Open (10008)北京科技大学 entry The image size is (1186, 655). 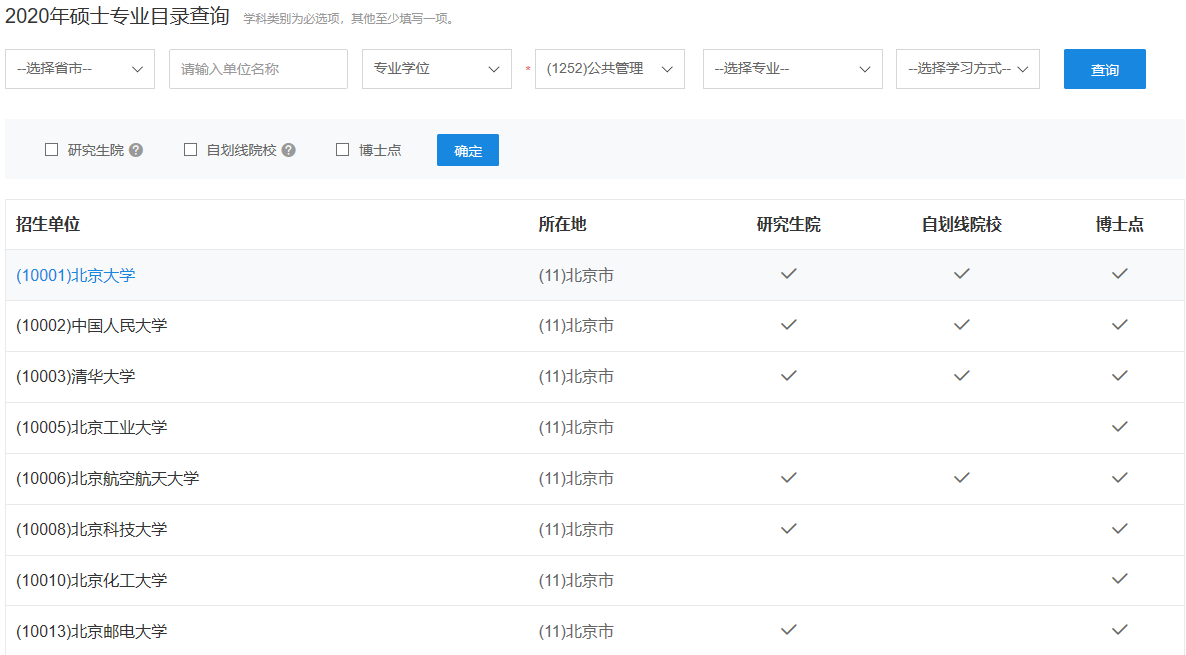click(92, 529)
